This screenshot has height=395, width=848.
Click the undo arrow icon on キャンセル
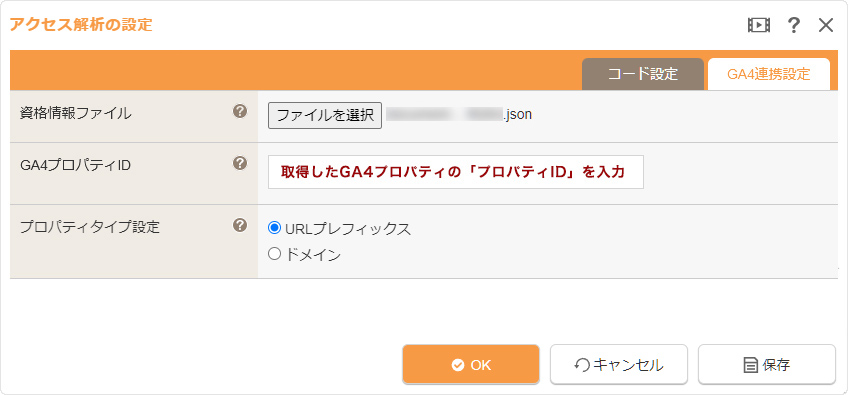click(582, 366)
